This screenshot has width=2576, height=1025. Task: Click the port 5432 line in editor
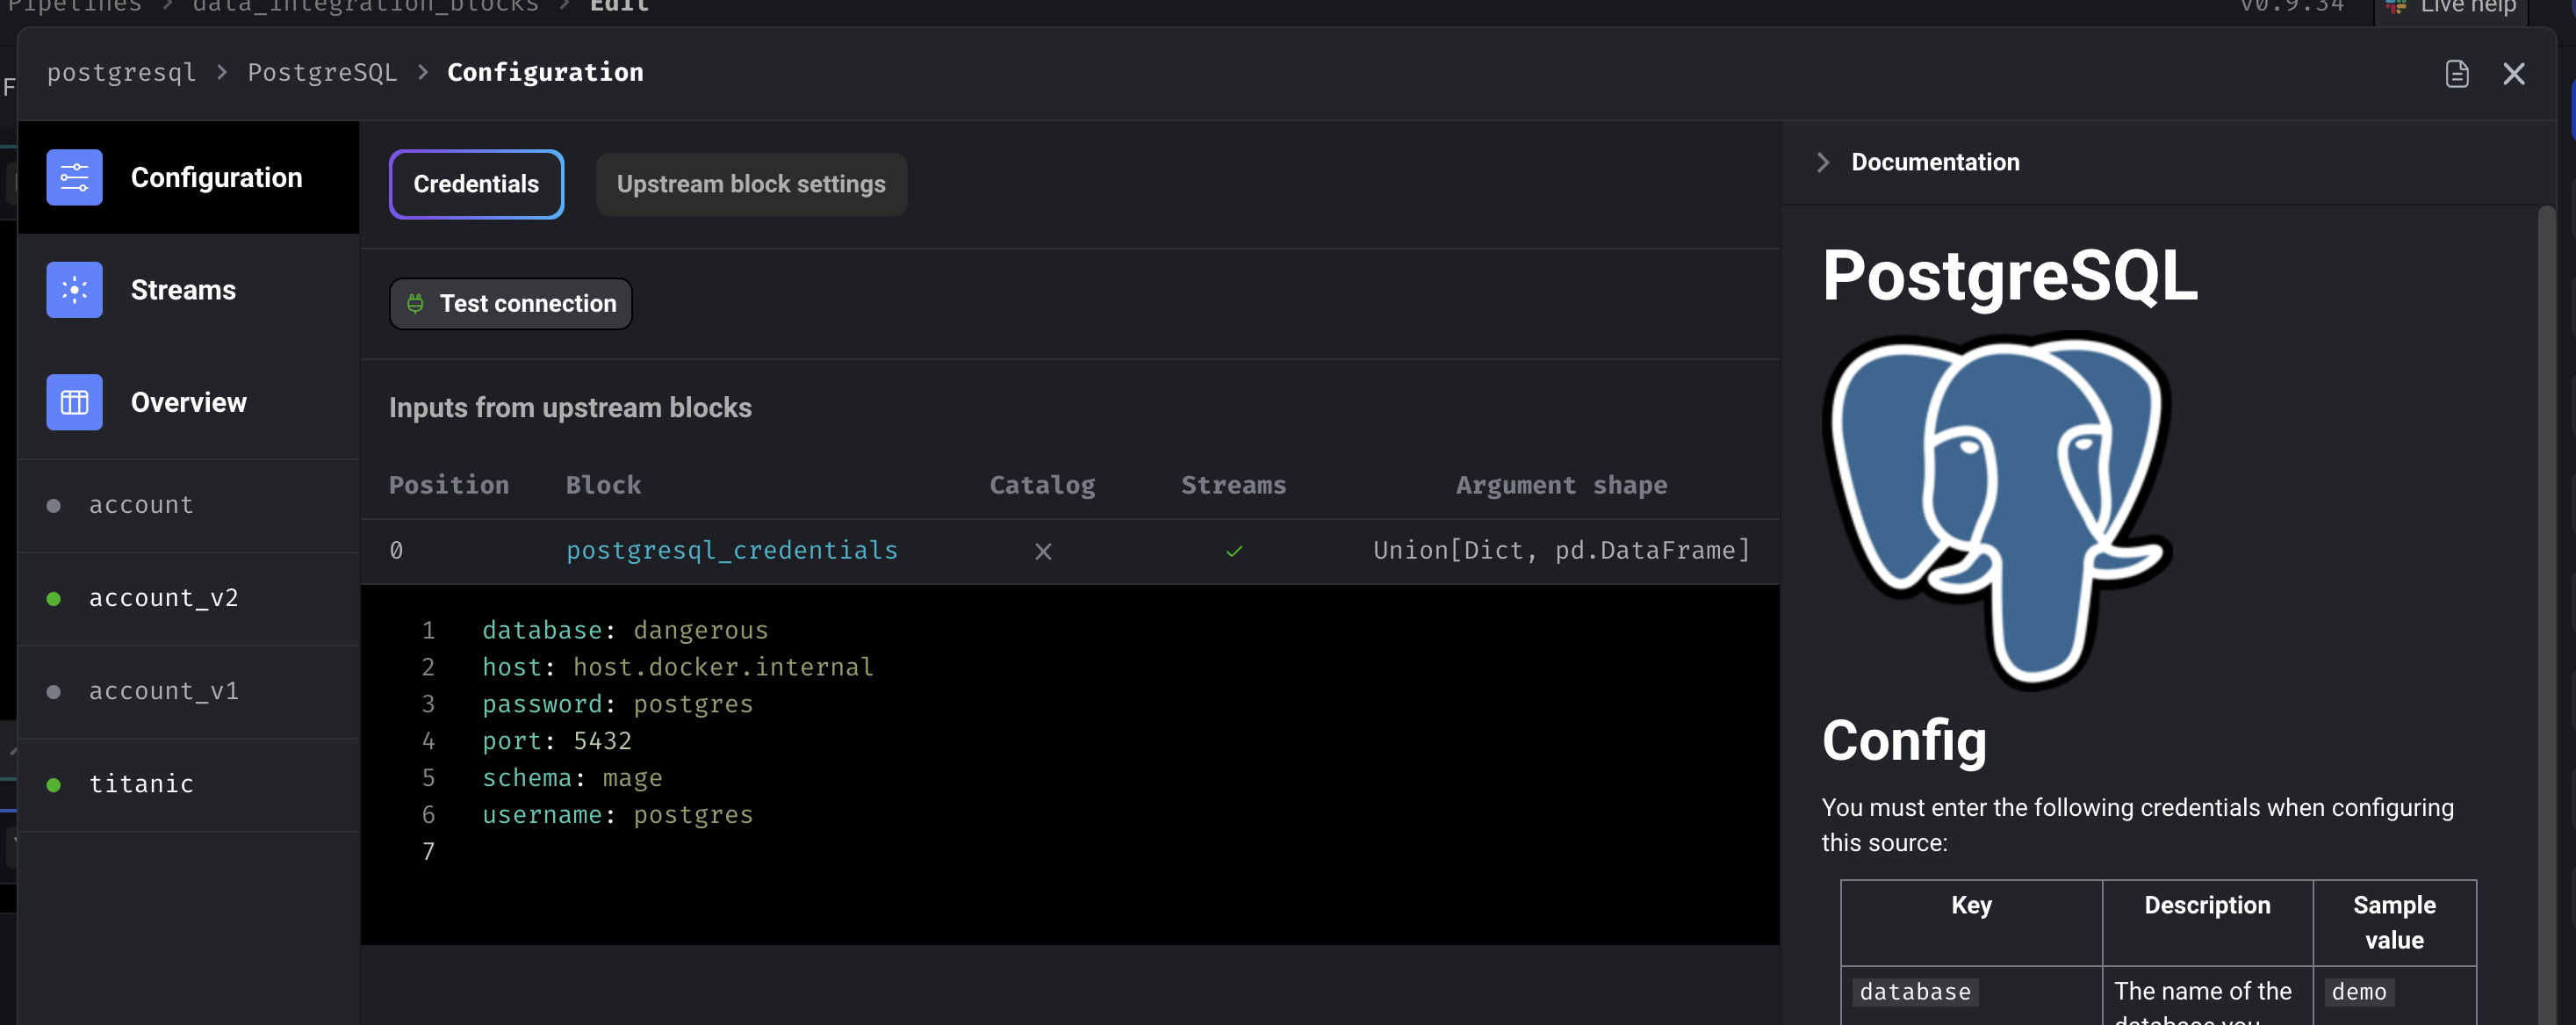(x=556, y=741)
